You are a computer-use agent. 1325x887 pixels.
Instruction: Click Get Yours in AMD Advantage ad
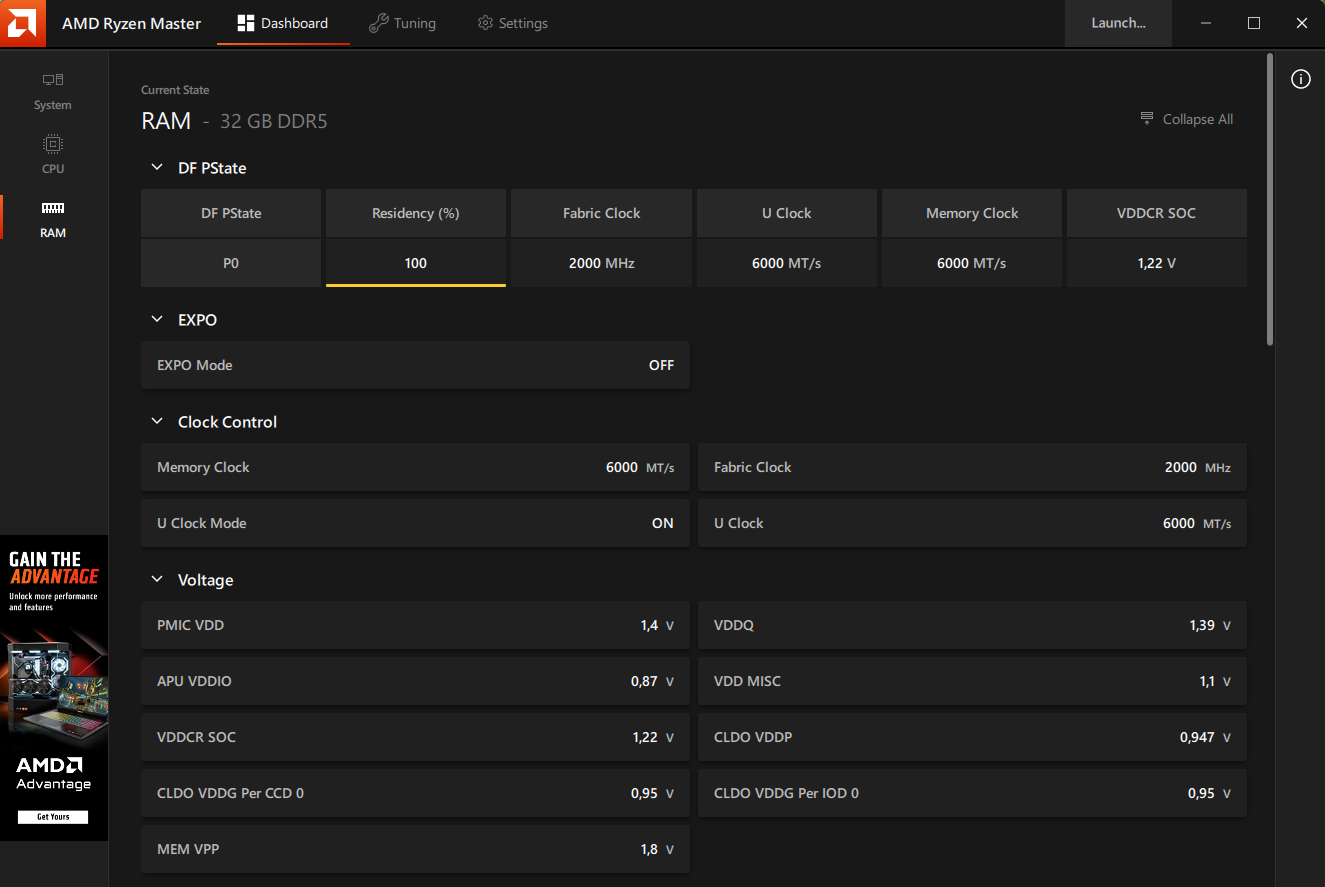(x=53, y=817)
